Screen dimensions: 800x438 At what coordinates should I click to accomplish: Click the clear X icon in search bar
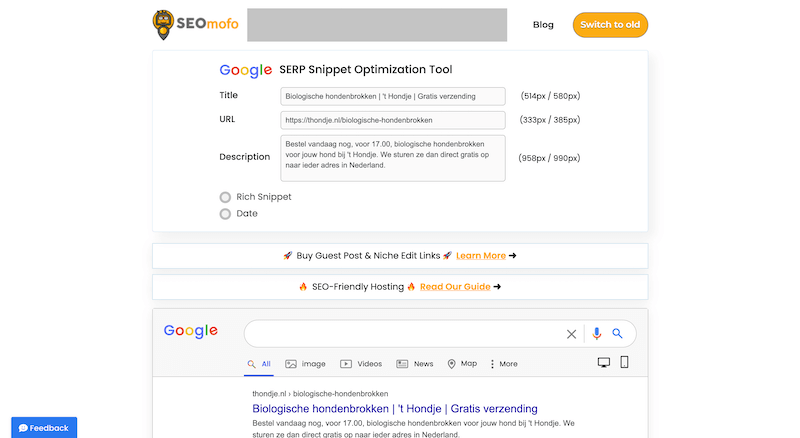[572, 334]
